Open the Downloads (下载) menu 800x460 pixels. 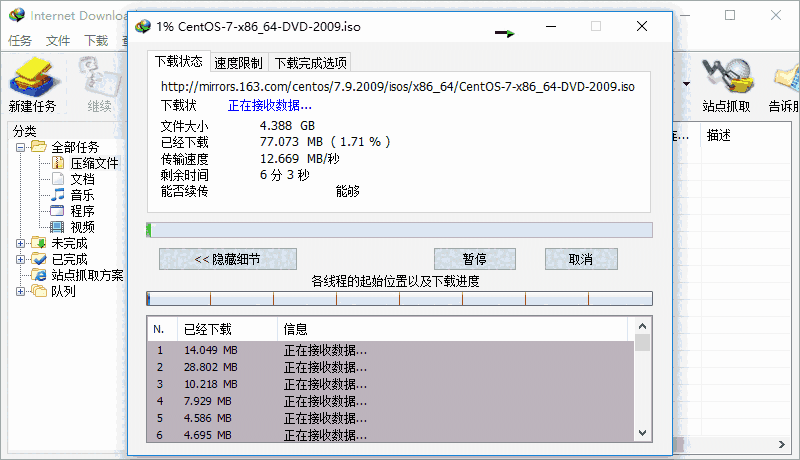point(96,40)
